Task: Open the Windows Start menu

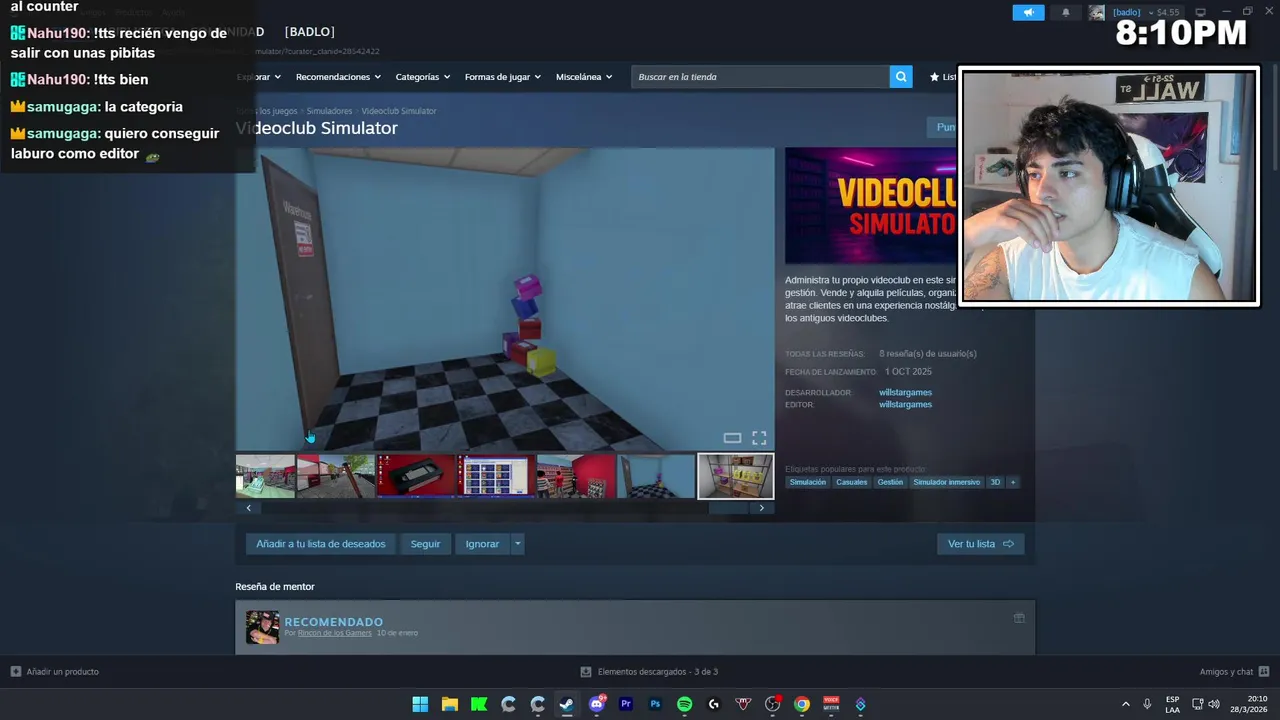Action: 420,704
